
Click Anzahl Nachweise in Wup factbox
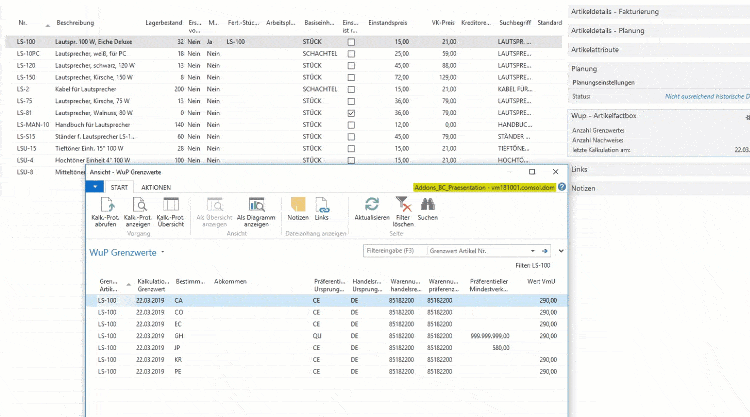tap(597, 141)
